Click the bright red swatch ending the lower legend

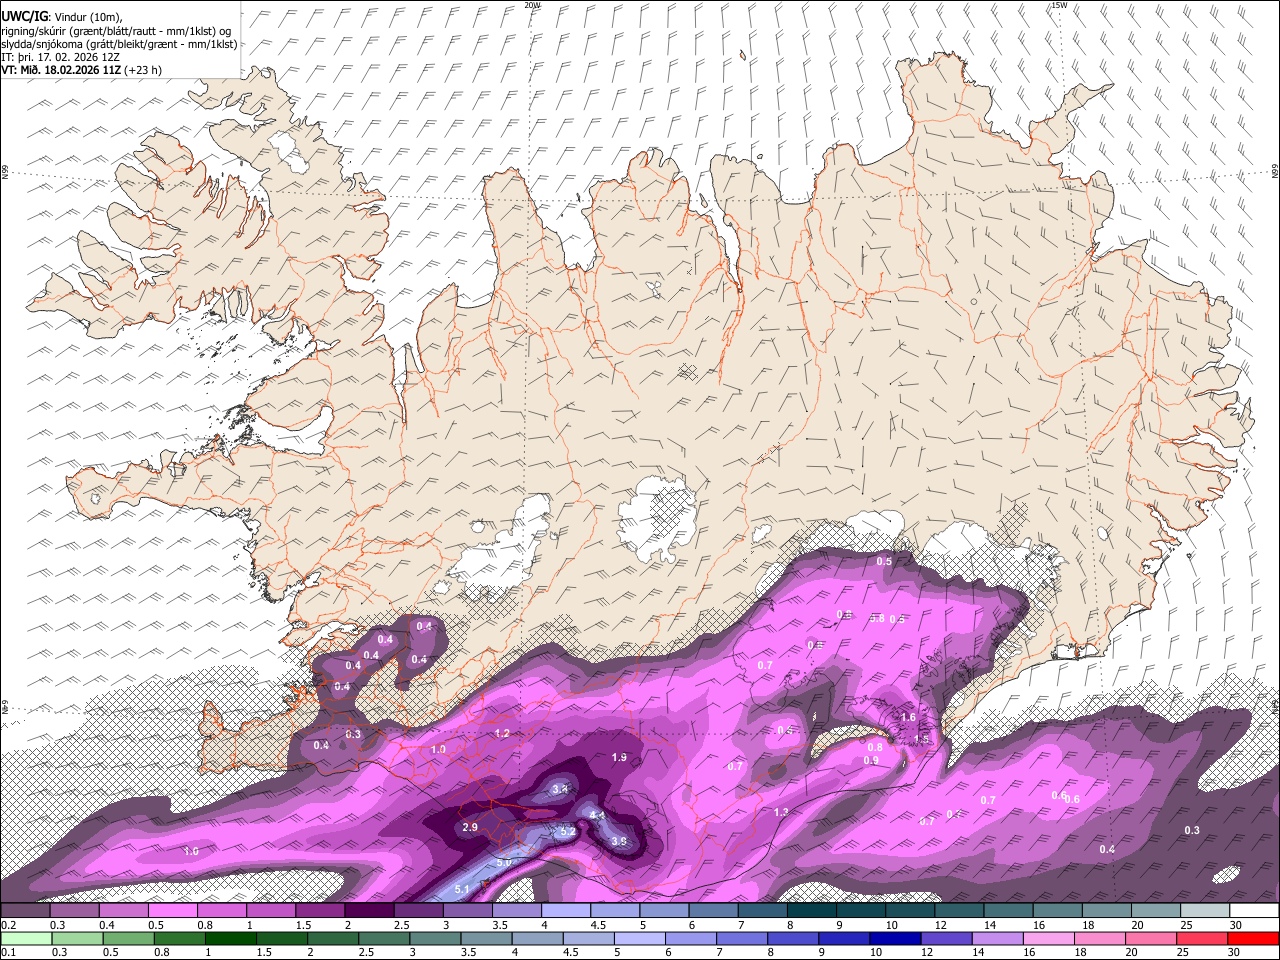click(1254, 939)
